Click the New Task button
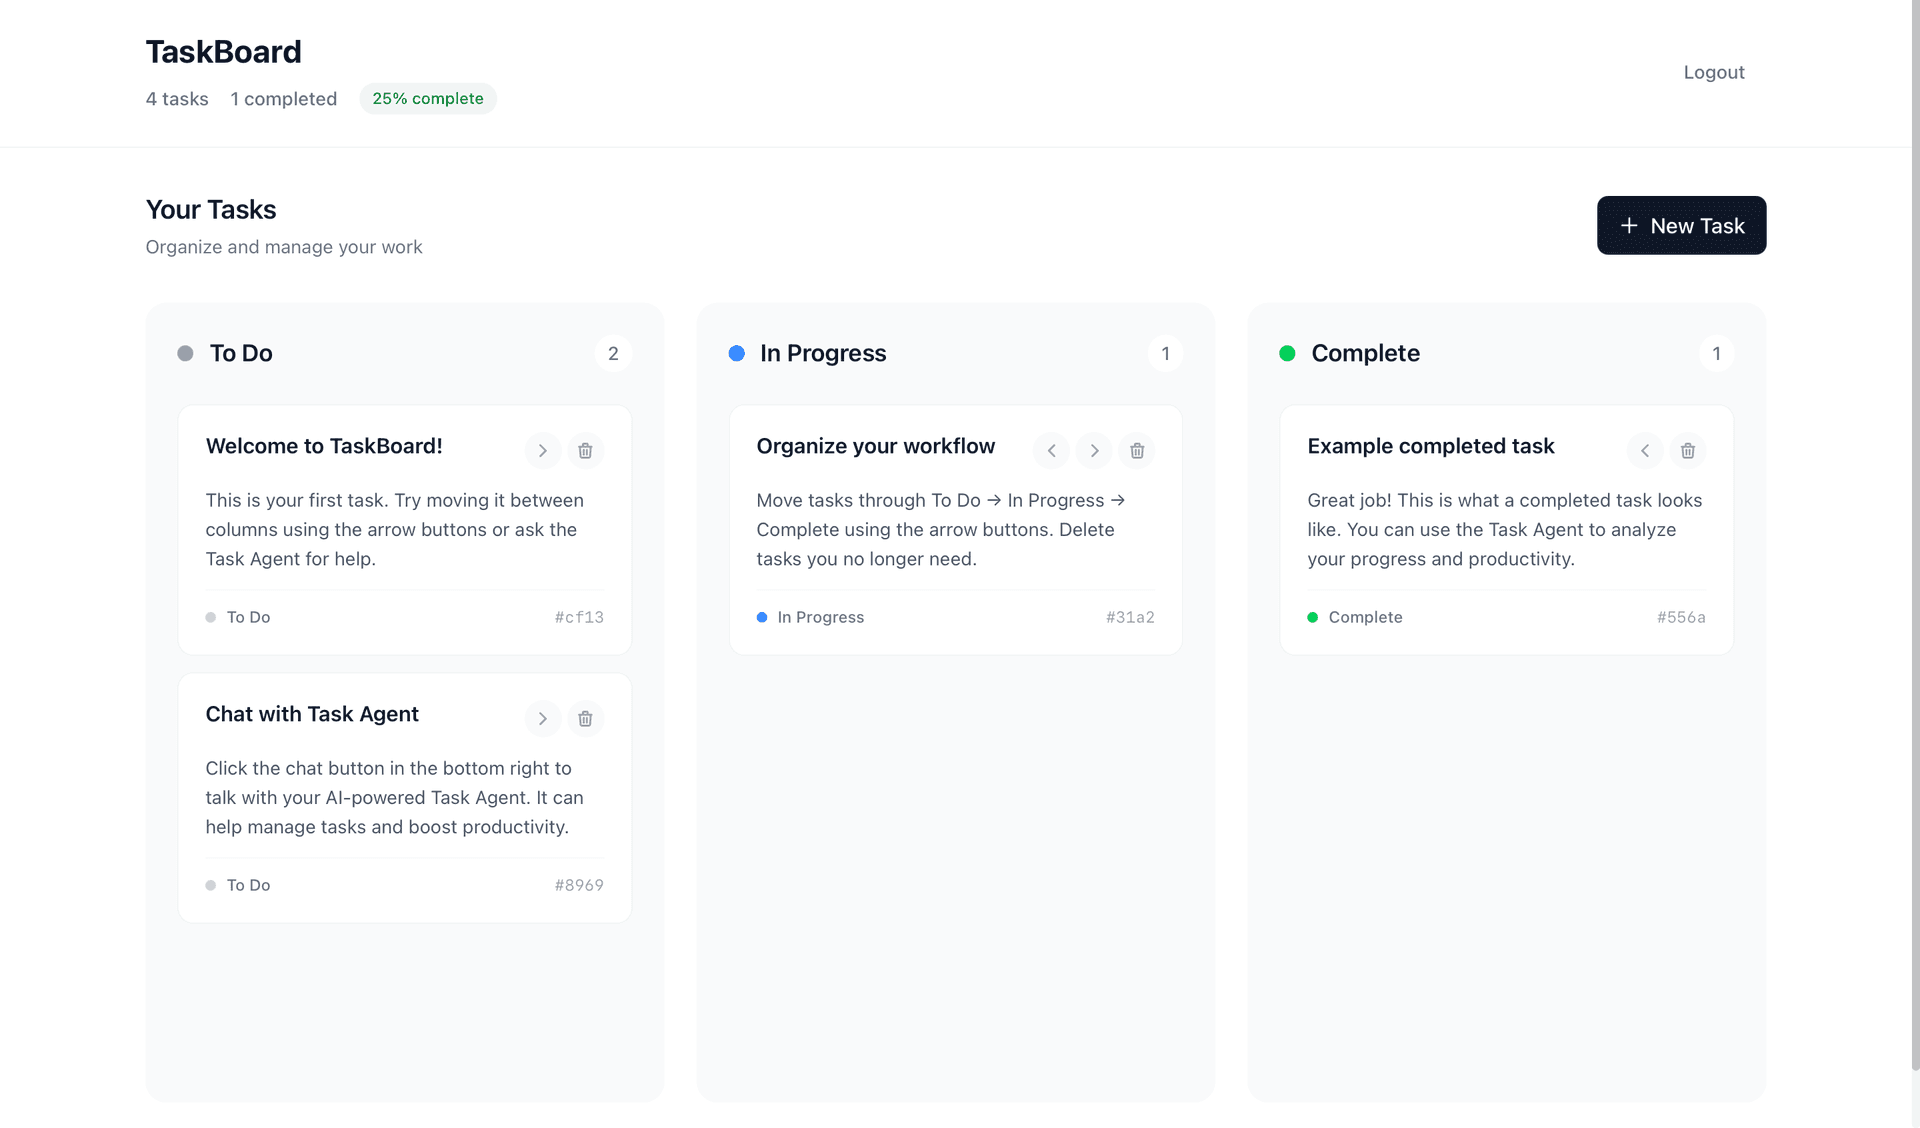The width and height of the screenshot is (1920, 1128). 1681,225
